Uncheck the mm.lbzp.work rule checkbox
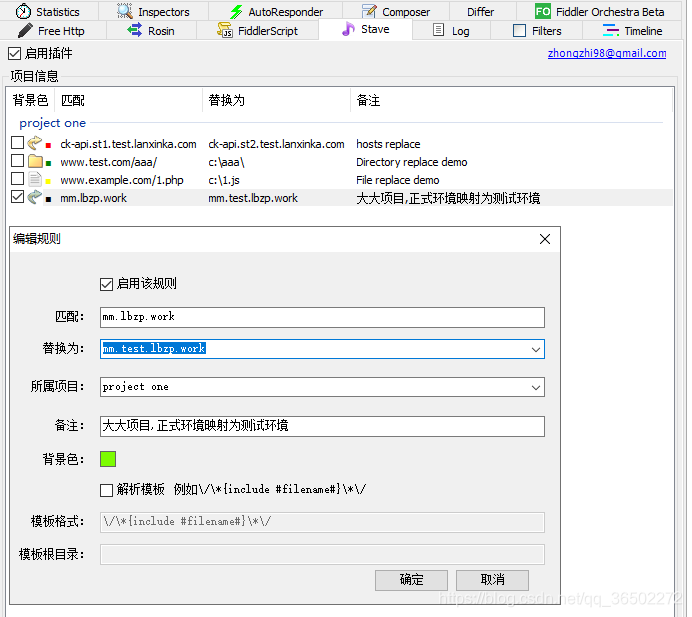Image resolution: width=692 pixels, height=617 pixels. point(17,197)
